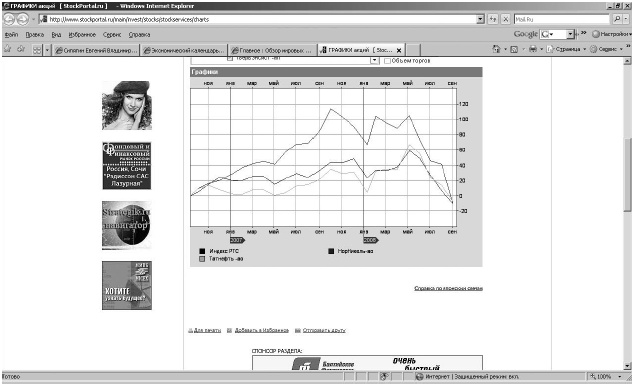Screen dimensions: 635x386
Task: Open the Избранное menu
Action: (82, 35)
